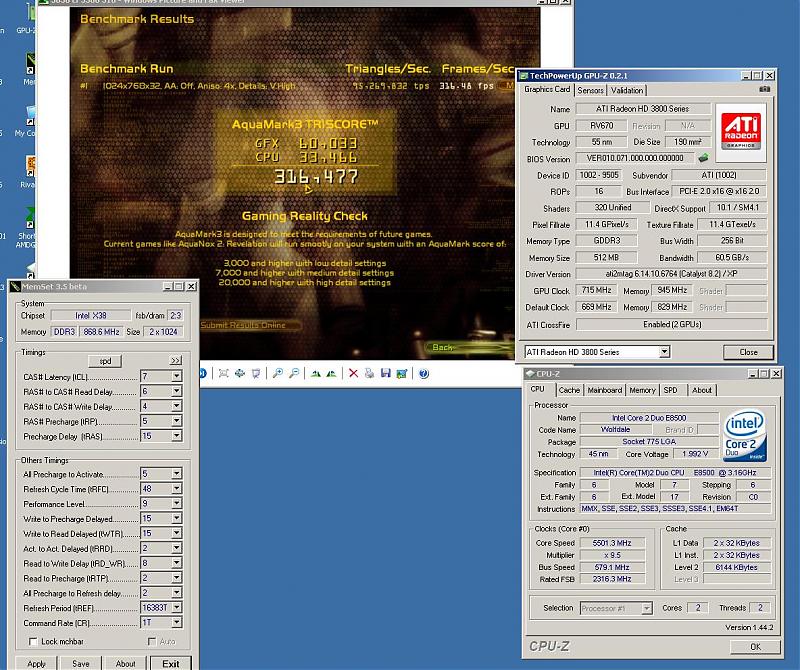Open the Mainboard tab in CPU-Z
The height and width of the screenshot is (670, 800).
click(x=605, y=390)
